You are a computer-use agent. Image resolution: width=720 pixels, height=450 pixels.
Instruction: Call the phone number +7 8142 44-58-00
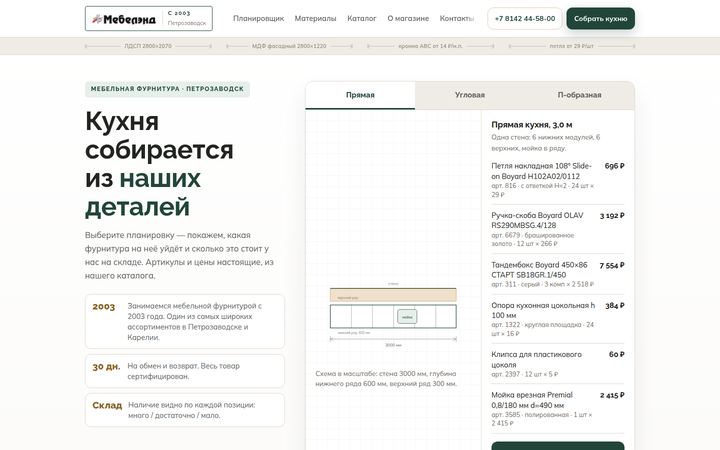point(524,18)
